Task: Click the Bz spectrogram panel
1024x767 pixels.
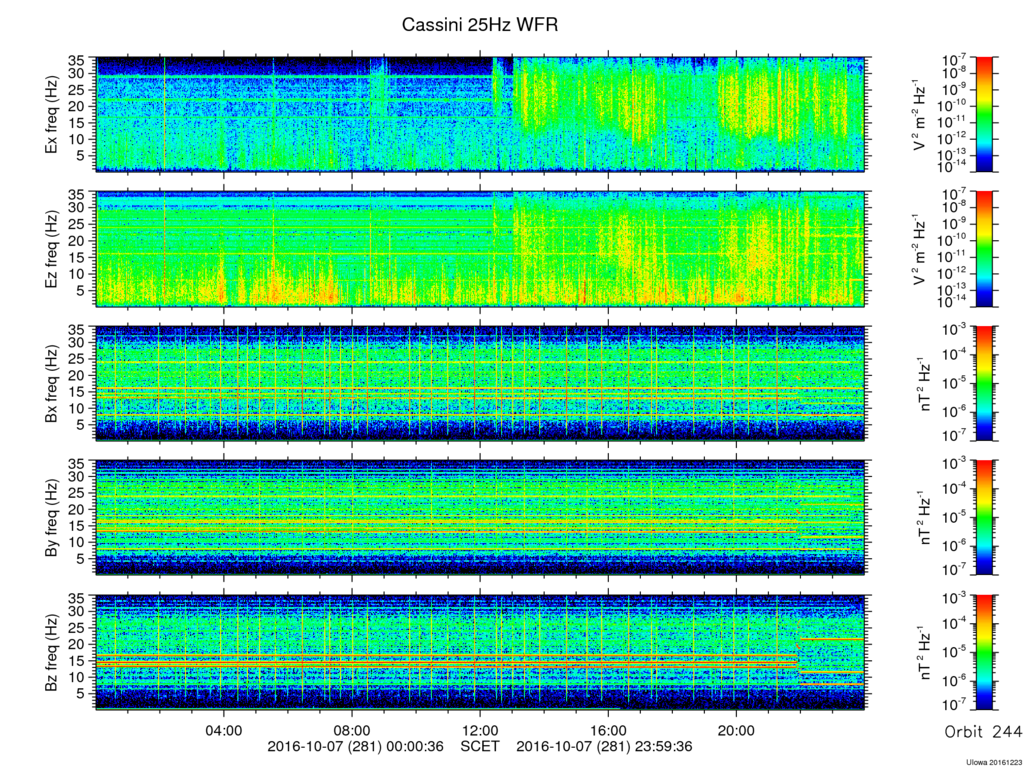Action: 481,652
